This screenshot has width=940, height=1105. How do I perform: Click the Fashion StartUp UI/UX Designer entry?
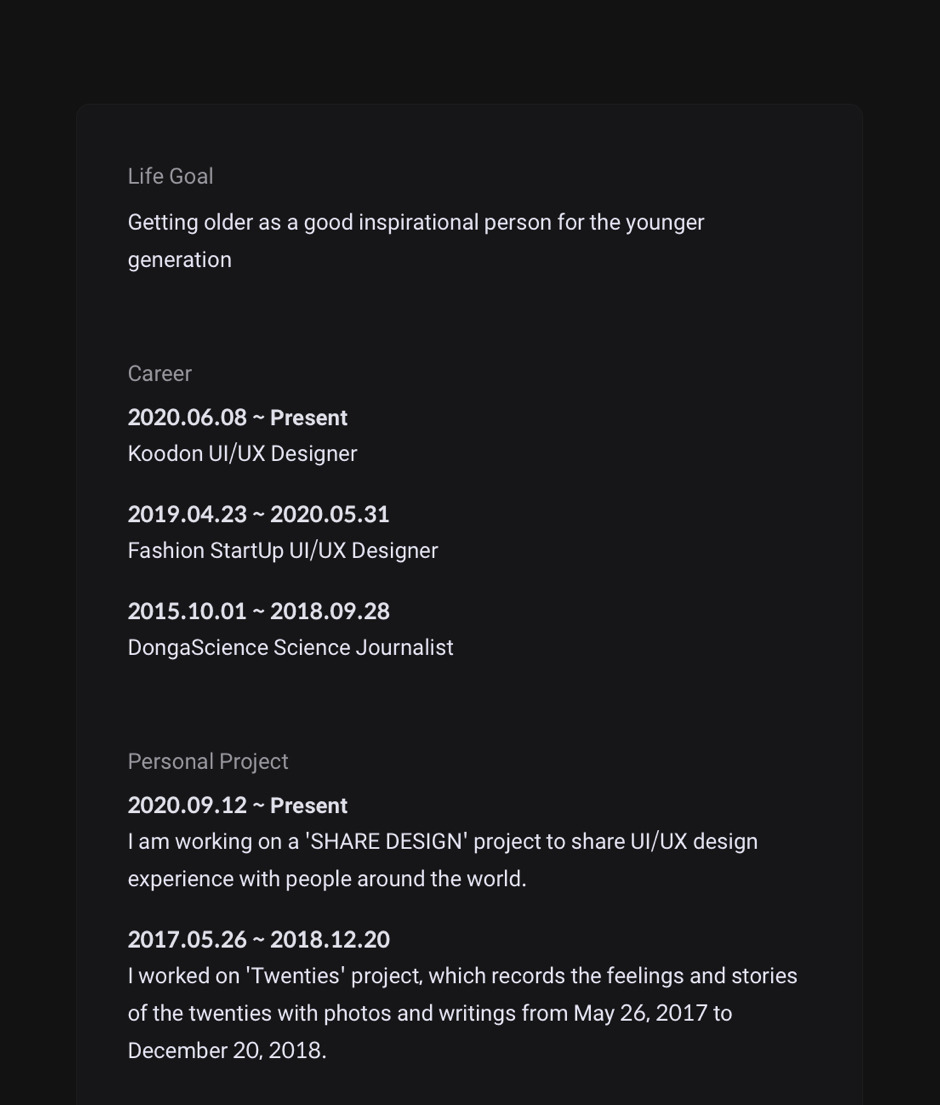tap(283, 550)
